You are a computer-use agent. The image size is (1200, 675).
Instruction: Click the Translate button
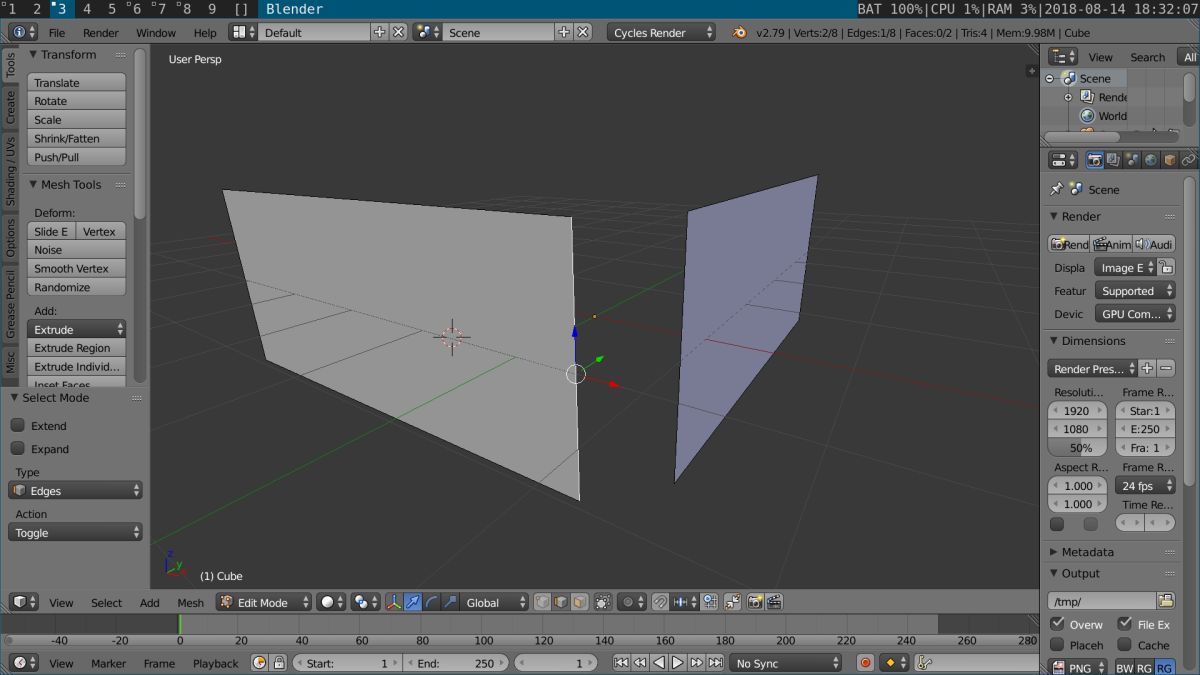pos(77,82)
